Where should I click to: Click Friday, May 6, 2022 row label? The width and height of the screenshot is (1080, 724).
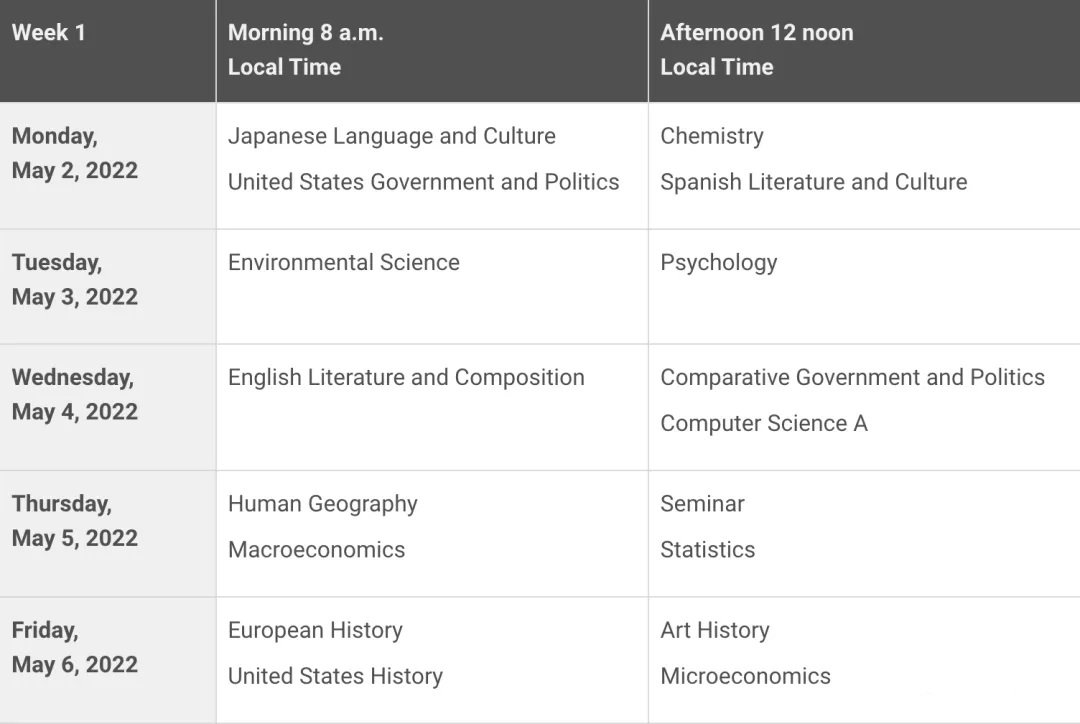tap(74, 647)
